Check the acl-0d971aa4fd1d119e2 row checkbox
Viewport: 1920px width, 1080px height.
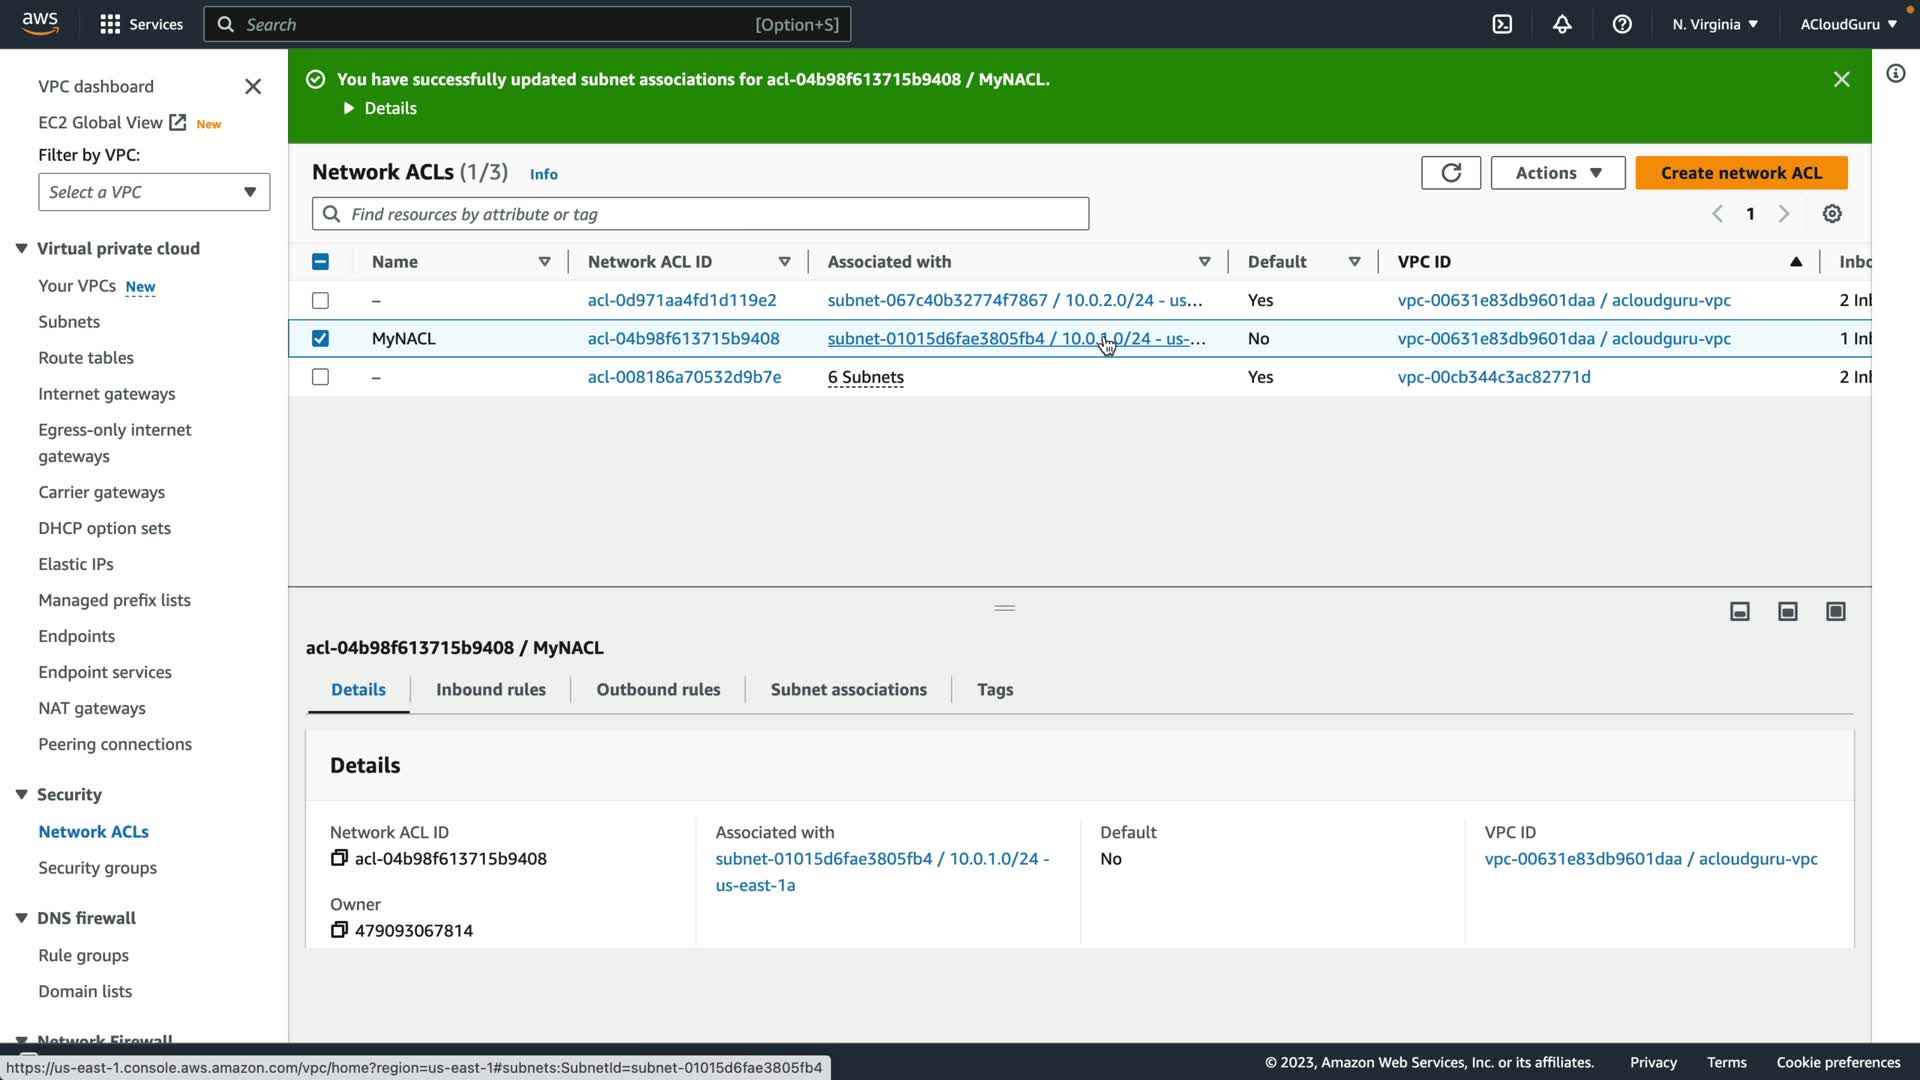[x=320, y=300]
